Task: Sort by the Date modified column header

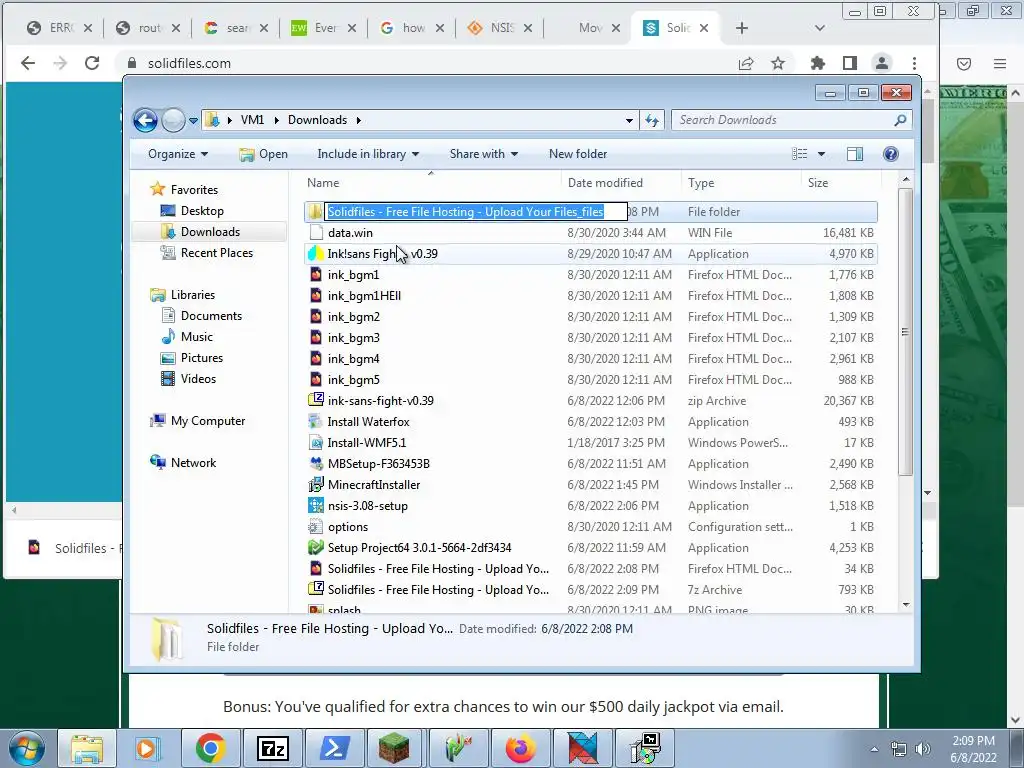Action: coord(621,183)
